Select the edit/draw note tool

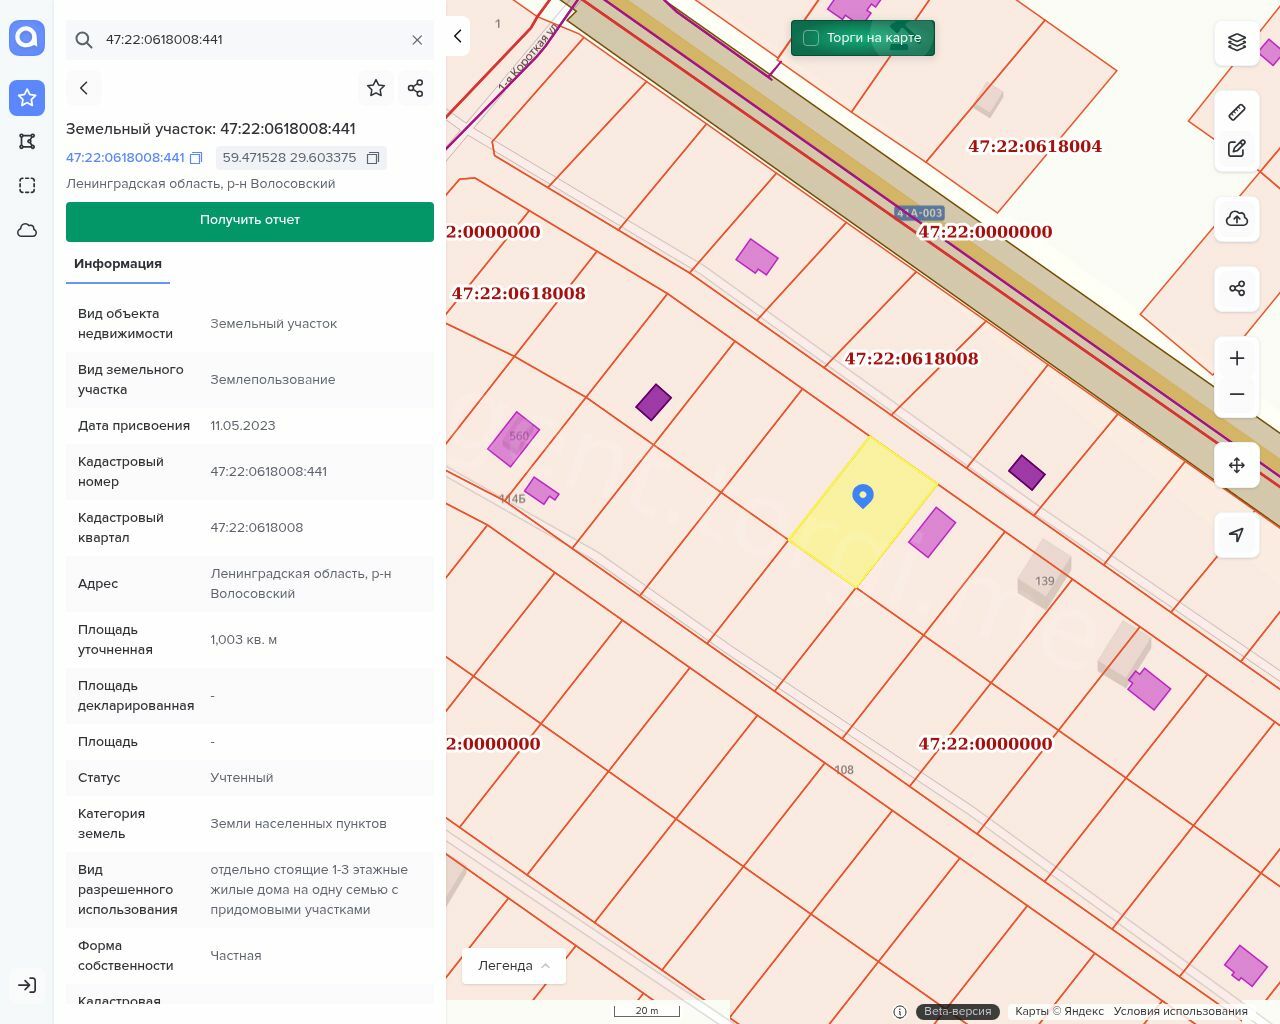(x=1237, y=149)
